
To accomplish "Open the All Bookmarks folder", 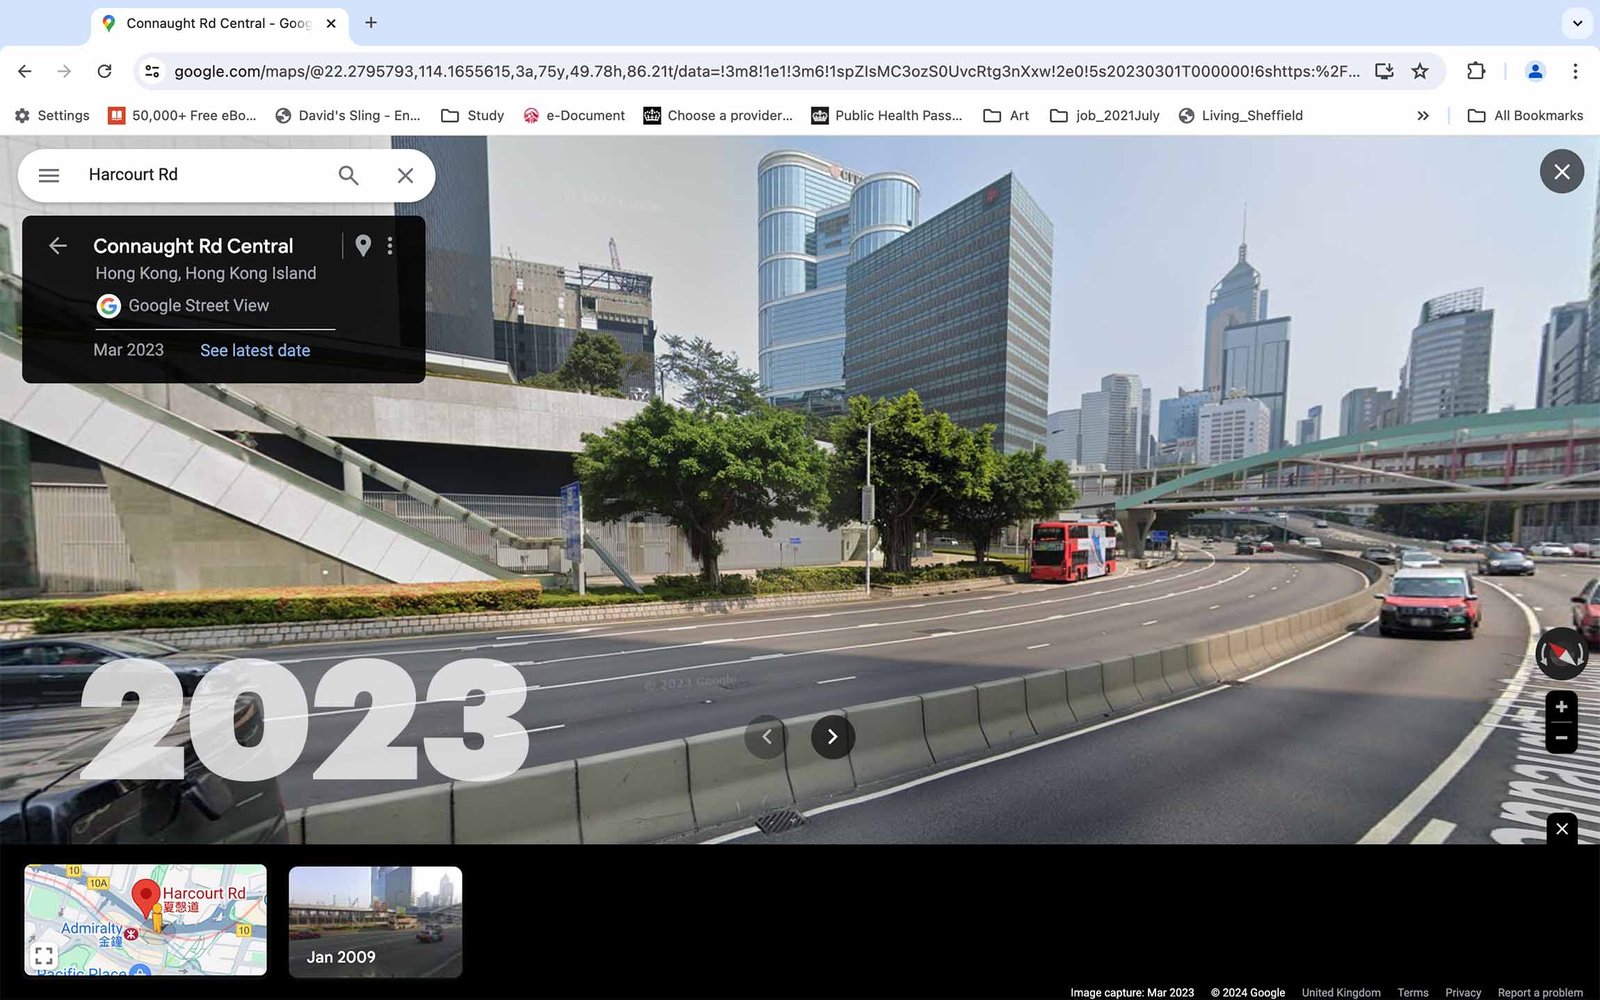I will 1525,116.
